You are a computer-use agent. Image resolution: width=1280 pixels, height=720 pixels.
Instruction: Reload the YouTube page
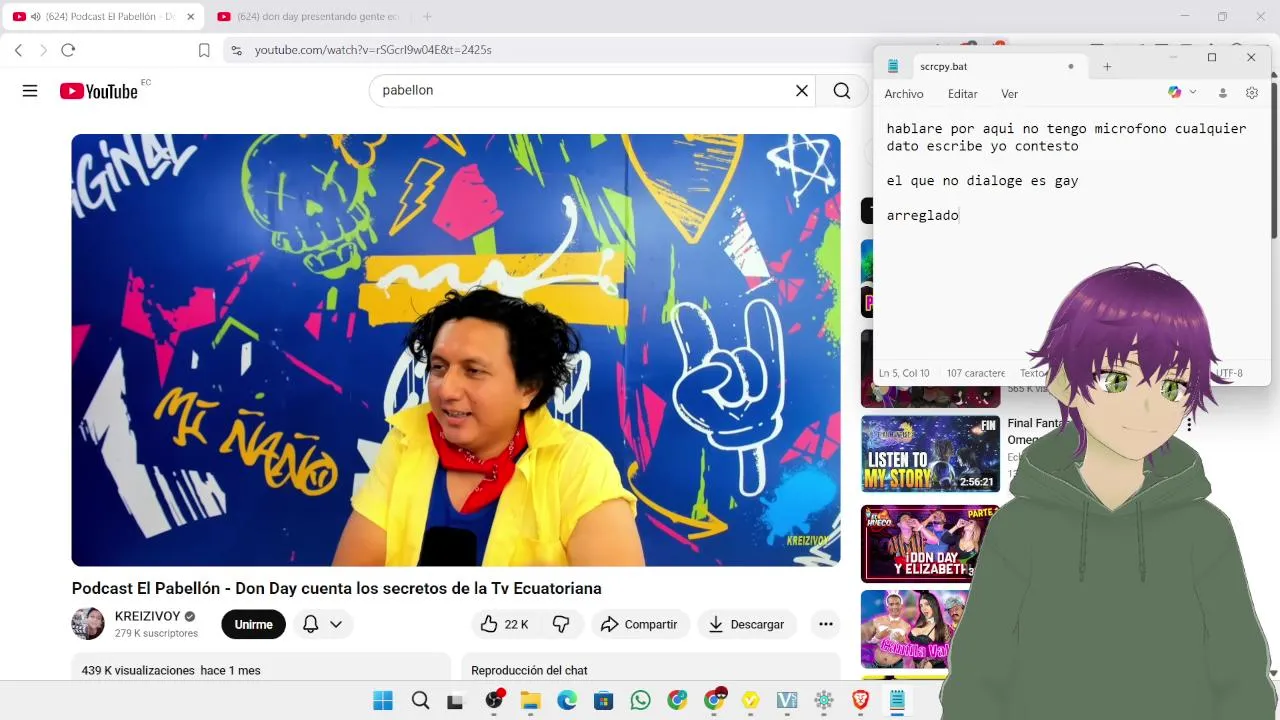68,50
